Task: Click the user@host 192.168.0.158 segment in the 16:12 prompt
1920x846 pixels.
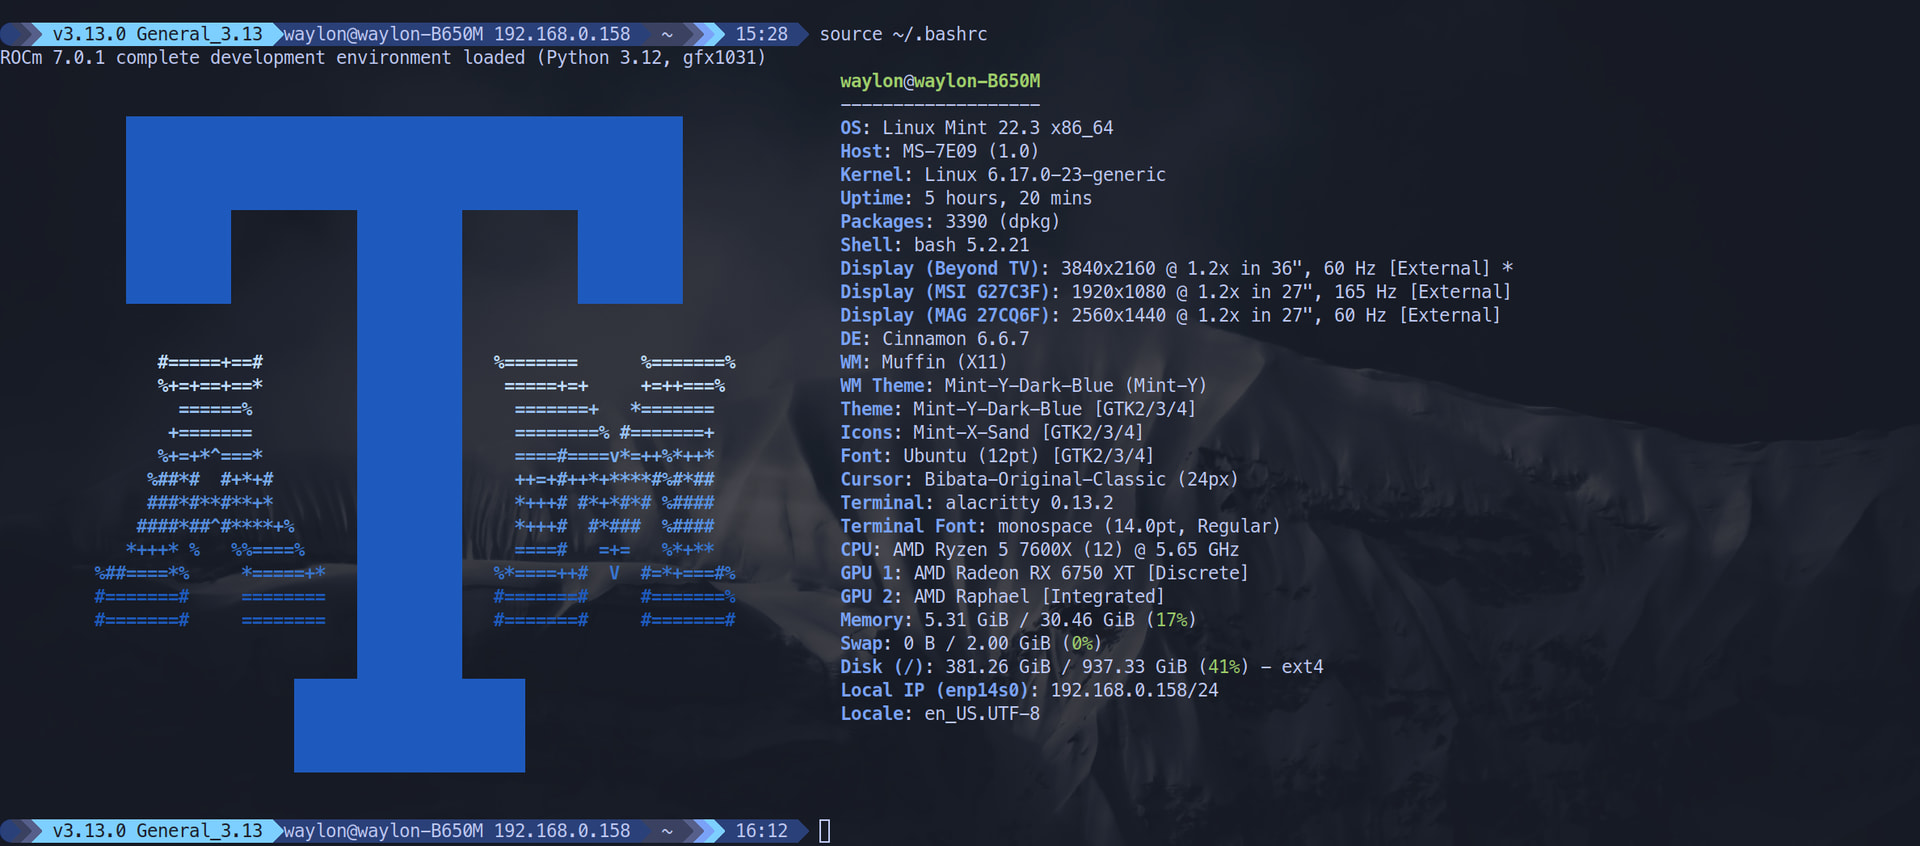Action: tap(457, 831)
